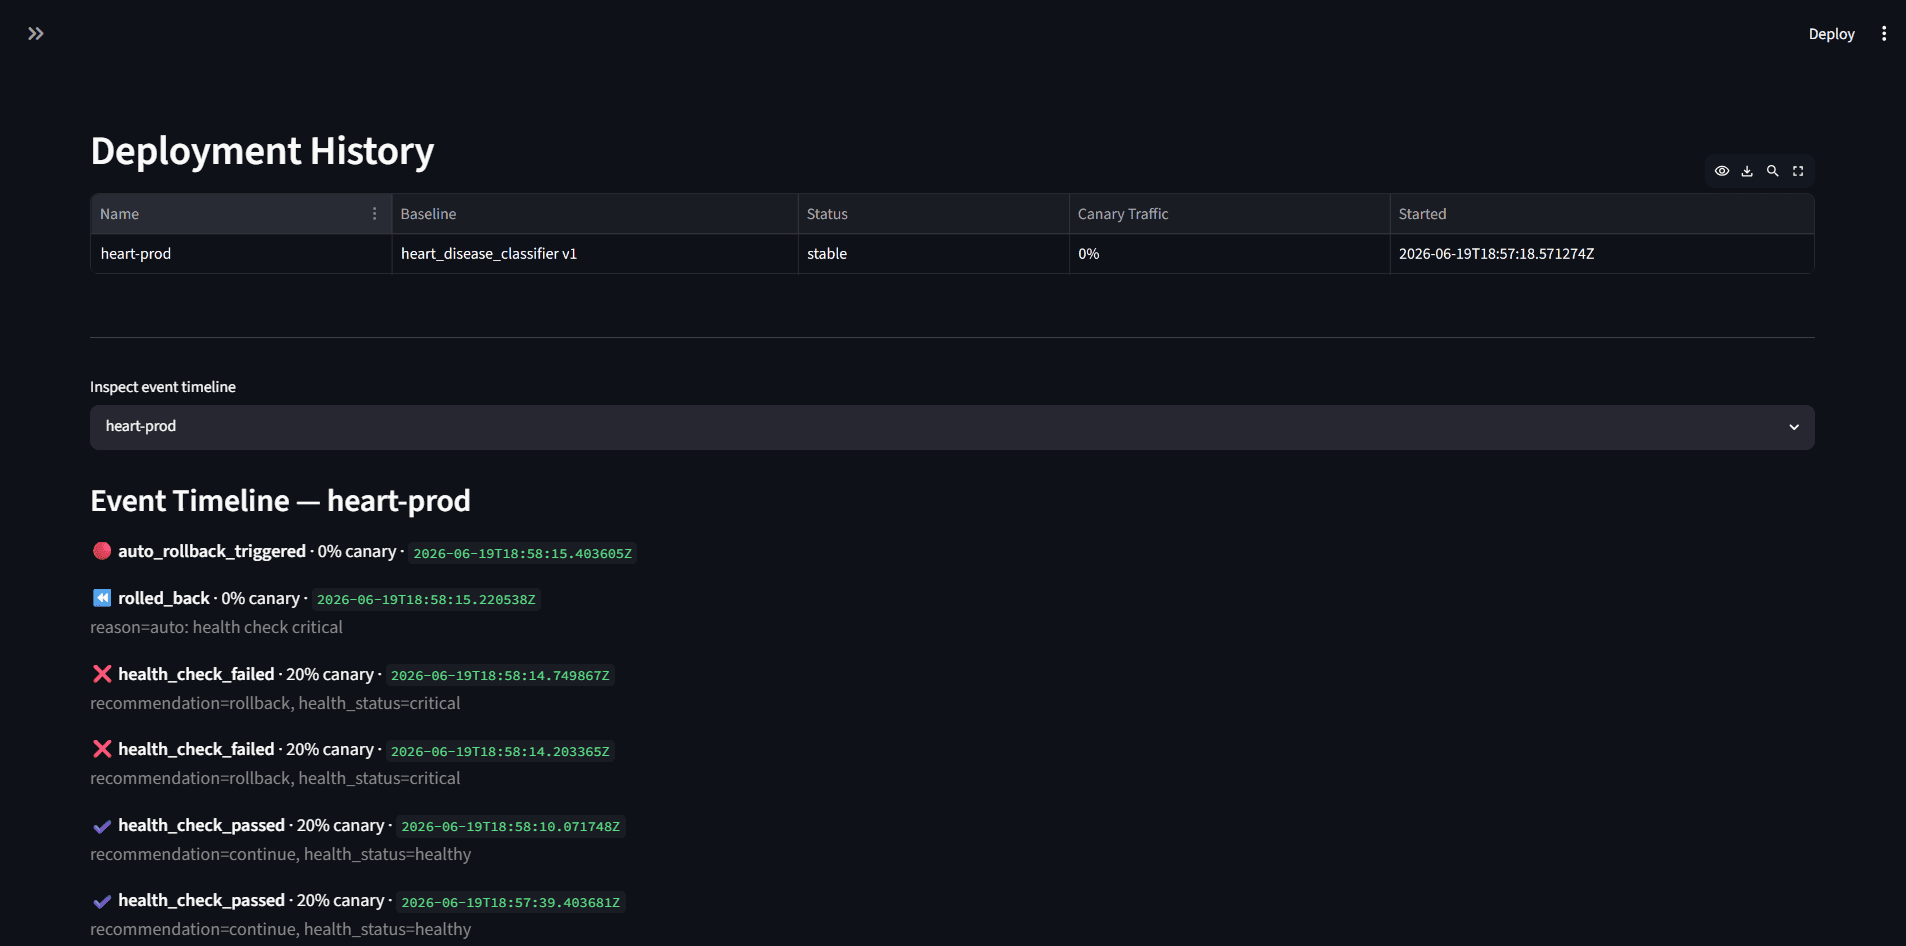Viewport: 1906px width, 946px height.
Task: Open the Name column options menu
Action: click(375, 214)
